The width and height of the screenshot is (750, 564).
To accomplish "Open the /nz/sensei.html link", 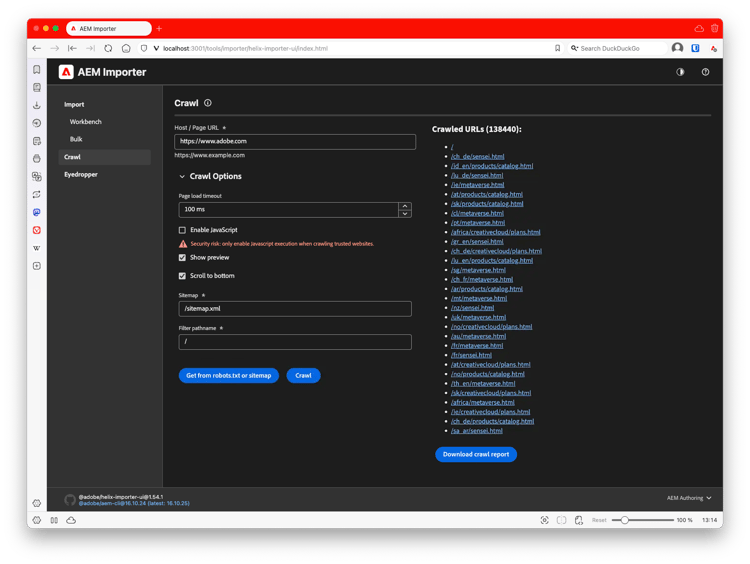I will [x=472, y=308].
